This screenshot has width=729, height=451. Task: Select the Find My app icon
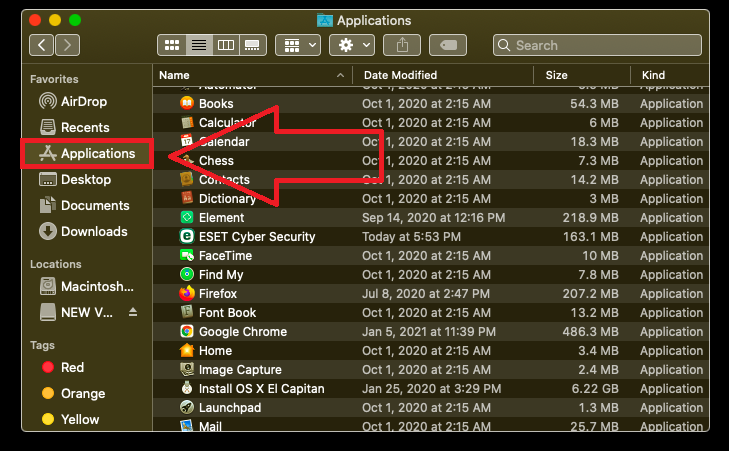187,274
